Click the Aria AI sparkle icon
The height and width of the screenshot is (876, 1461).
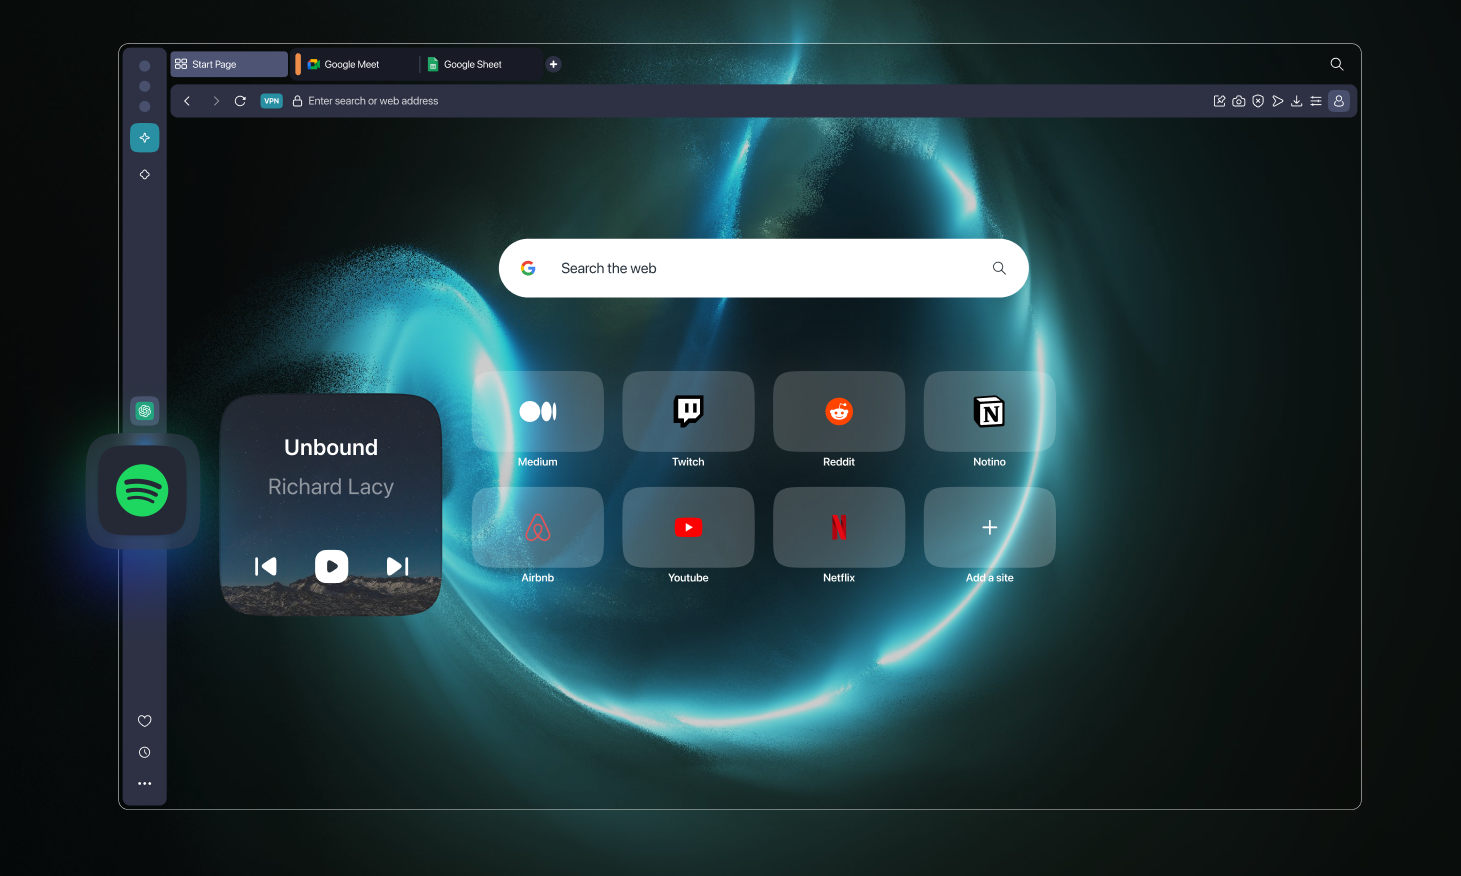(145, 138)
